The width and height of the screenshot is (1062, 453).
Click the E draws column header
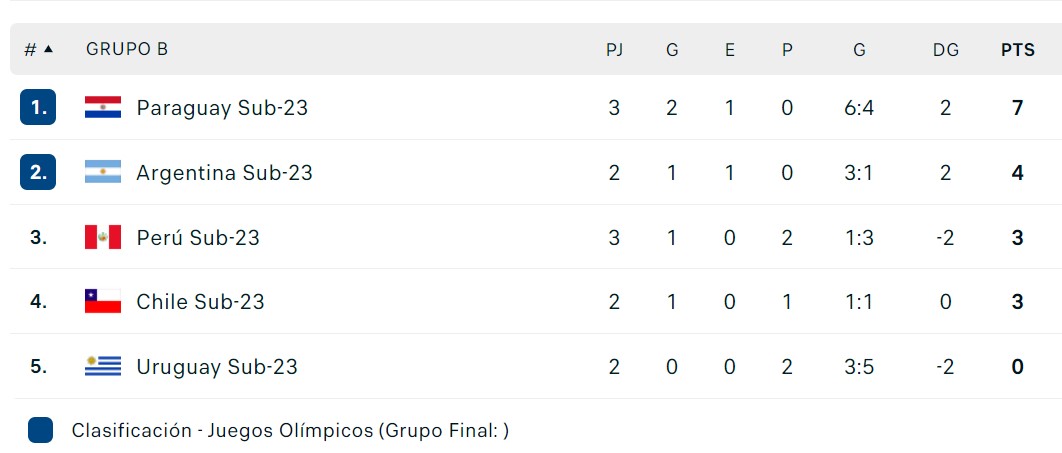point(729,49)
